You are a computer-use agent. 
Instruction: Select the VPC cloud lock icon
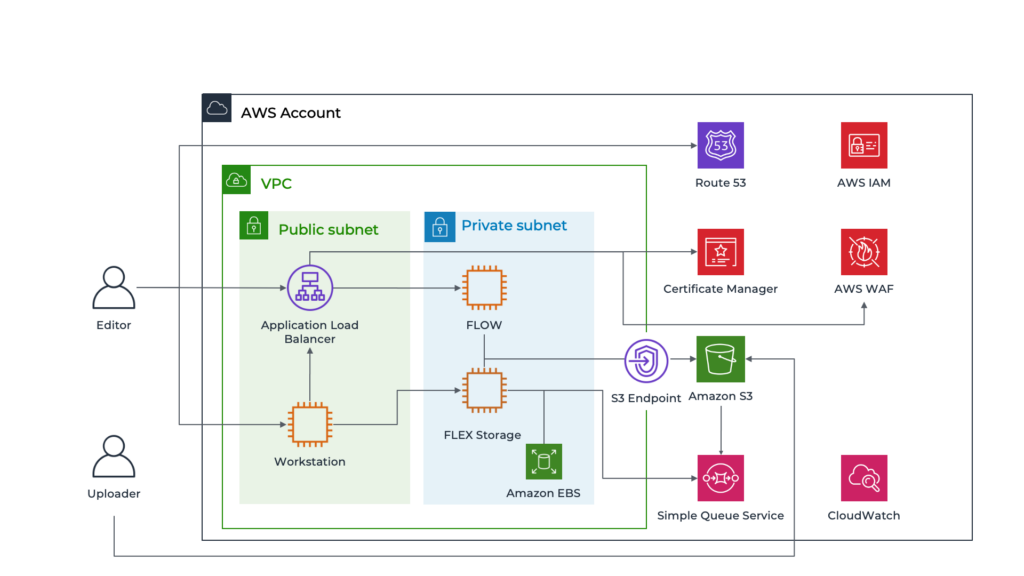click(236, 180)
